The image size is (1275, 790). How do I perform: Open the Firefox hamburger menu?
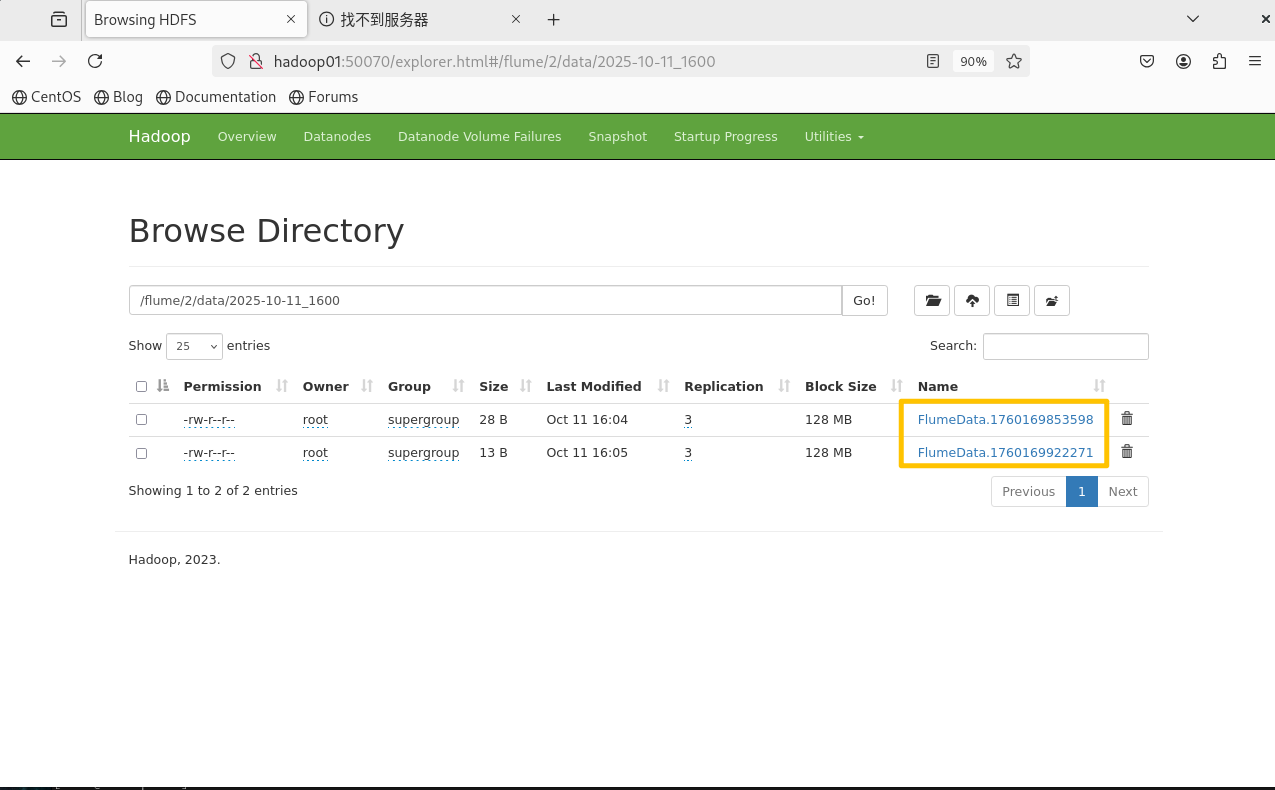click(x=1255, y=61)
